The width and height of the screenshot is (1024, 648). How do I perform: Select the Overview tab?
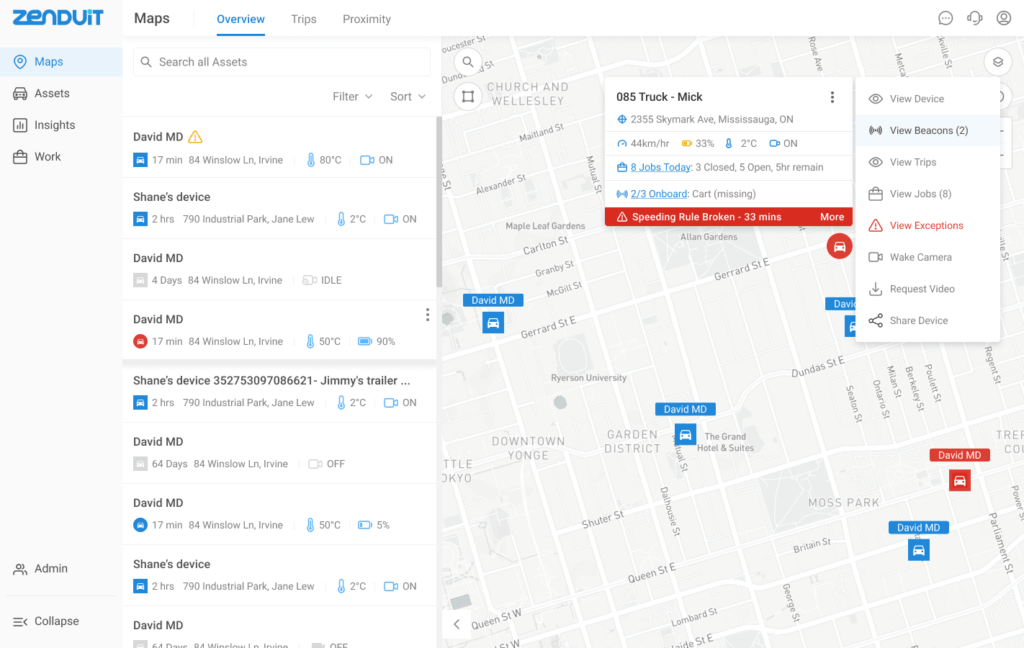(x=240, y=19)
